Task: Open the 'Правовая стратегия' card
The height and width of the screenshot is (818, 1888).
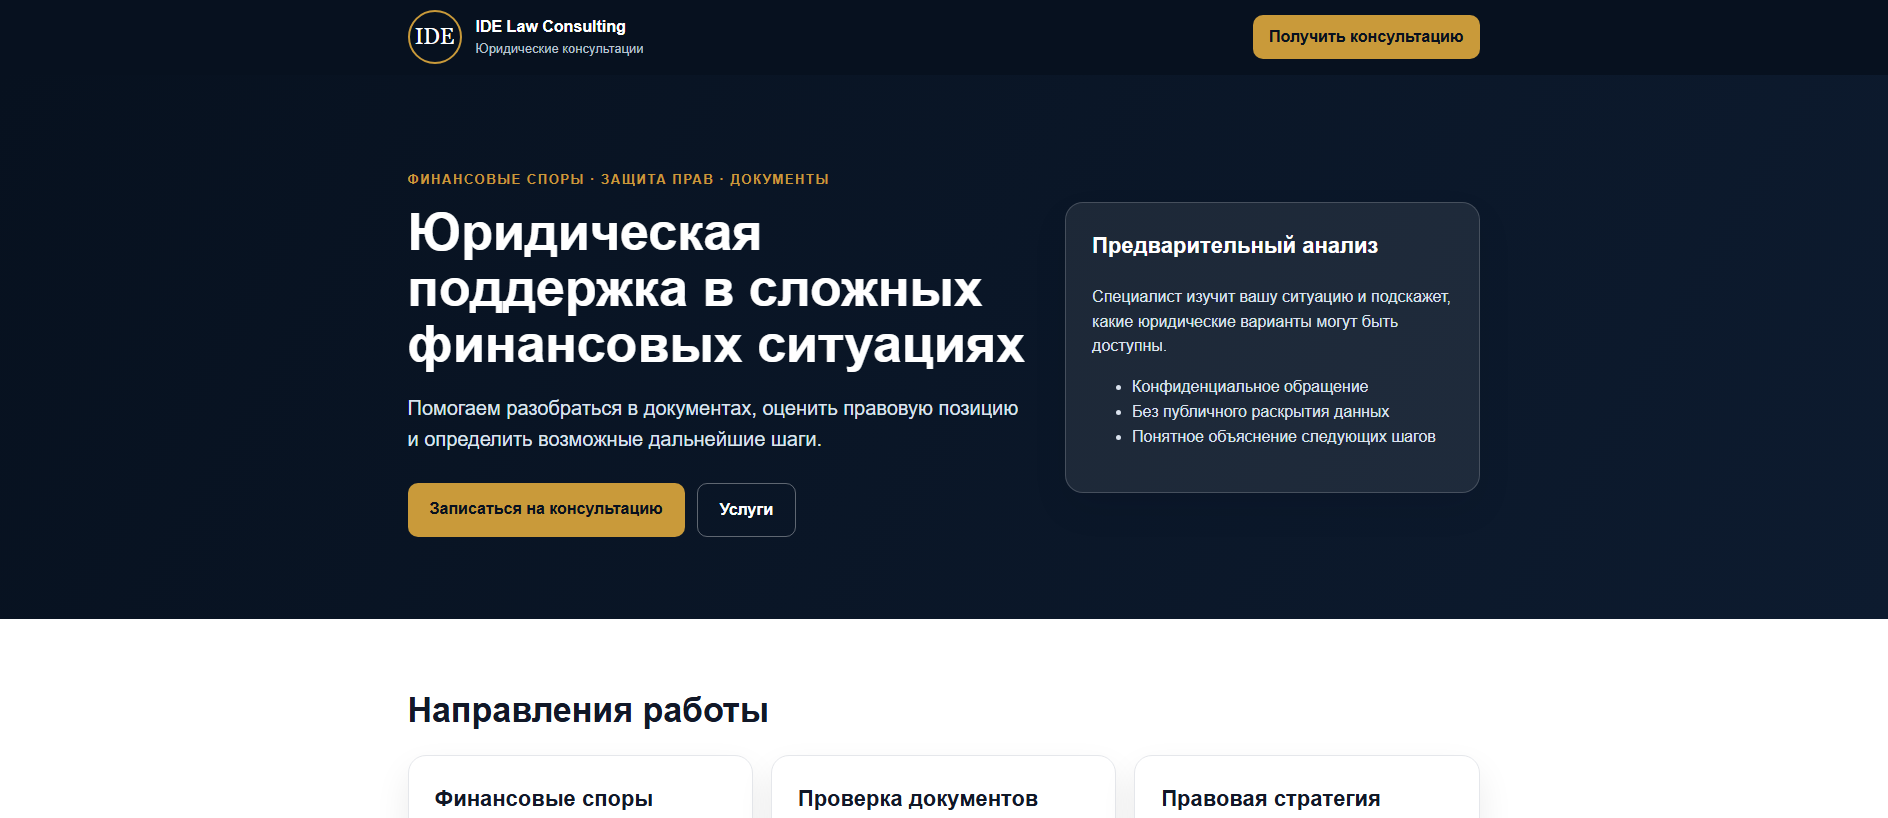Action: click(1307, 788)
